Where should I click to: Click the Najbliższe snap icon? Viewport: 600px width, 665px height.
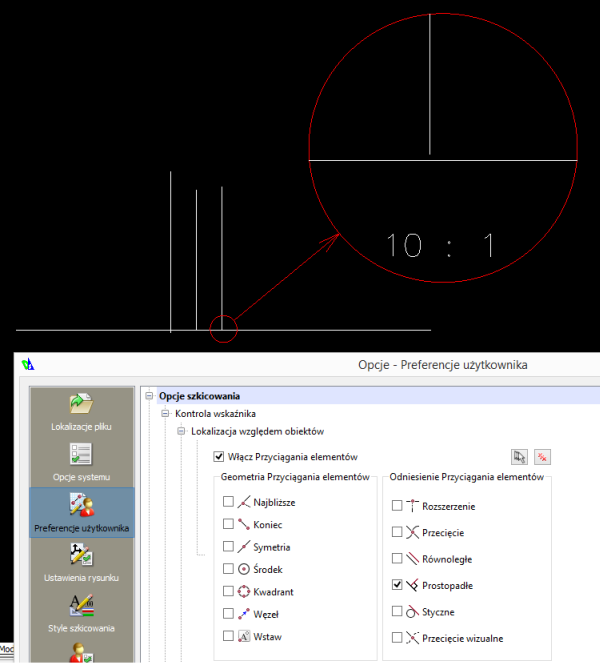click(x=244, y=502)
